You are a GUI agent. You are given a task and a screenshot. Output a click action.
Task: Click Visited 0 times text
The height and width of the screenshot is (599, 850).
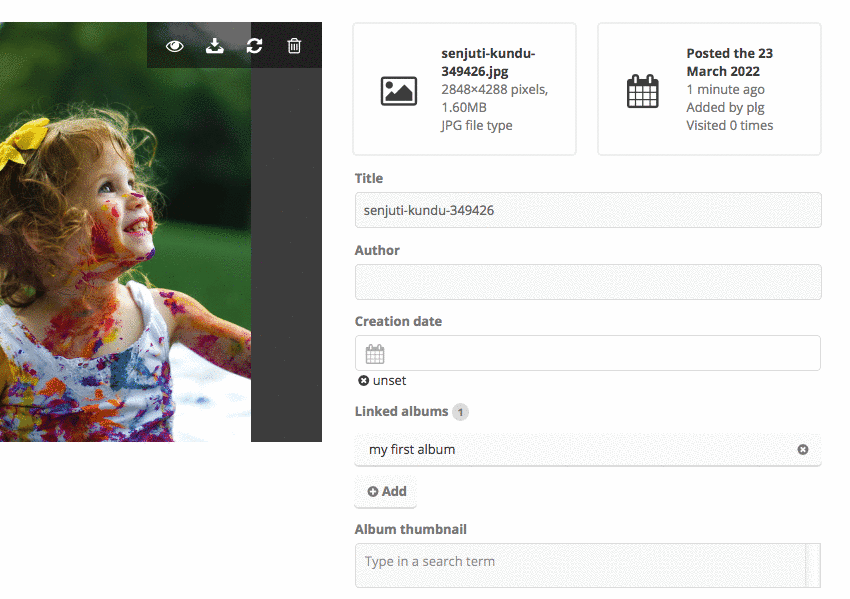pos(730,125)
